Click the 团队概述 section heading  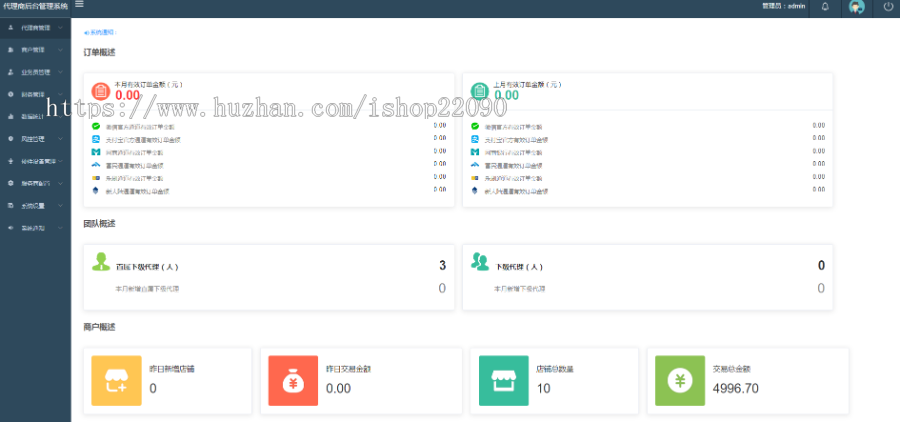pos(99,224)
